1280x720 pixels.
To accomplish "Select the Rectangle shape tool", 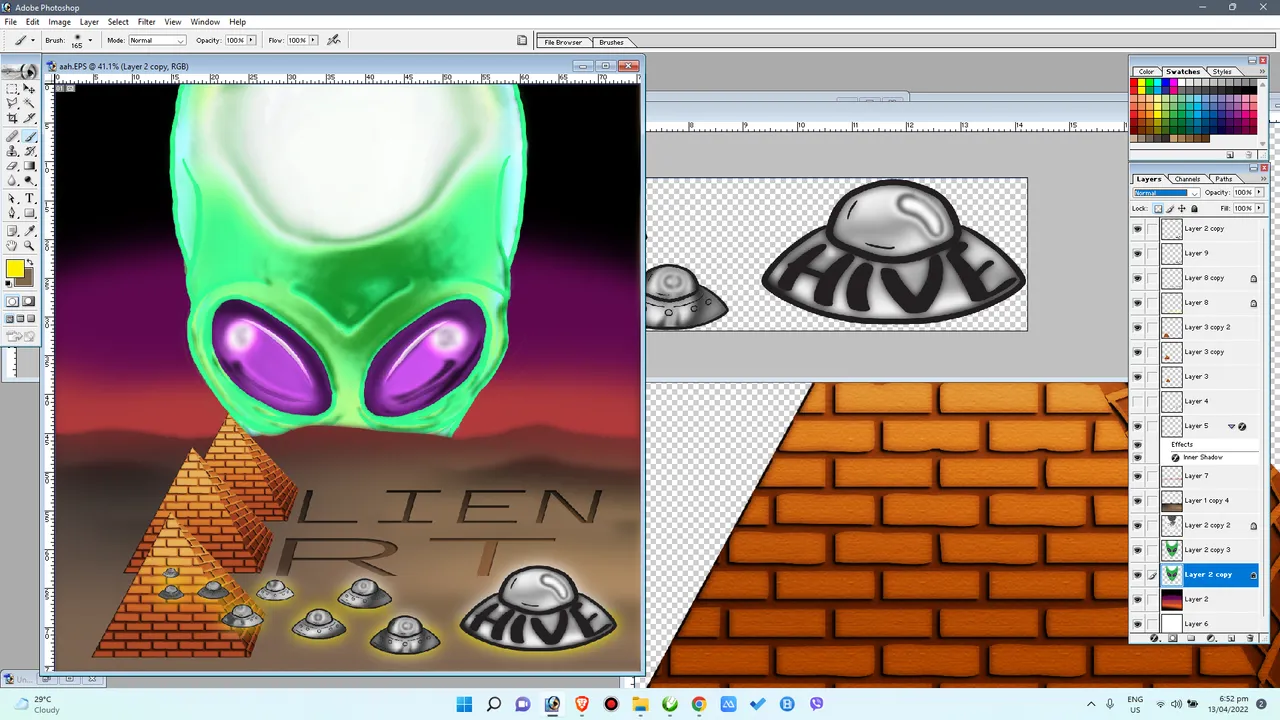I will [x=29, y=213].
